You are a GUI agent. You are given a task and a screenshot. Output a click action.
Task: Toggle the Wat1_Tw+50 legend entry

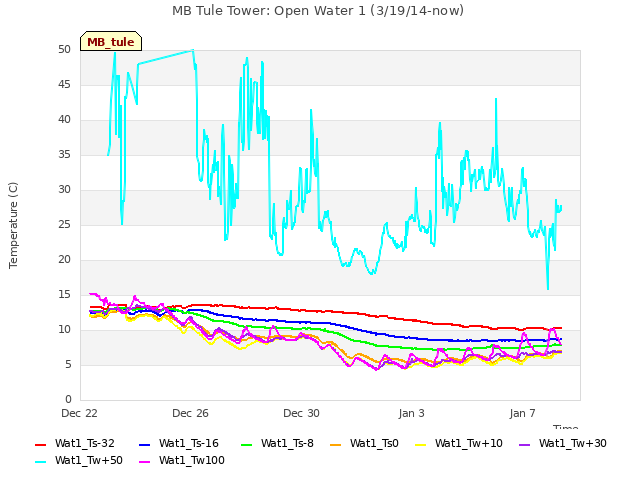79,461
